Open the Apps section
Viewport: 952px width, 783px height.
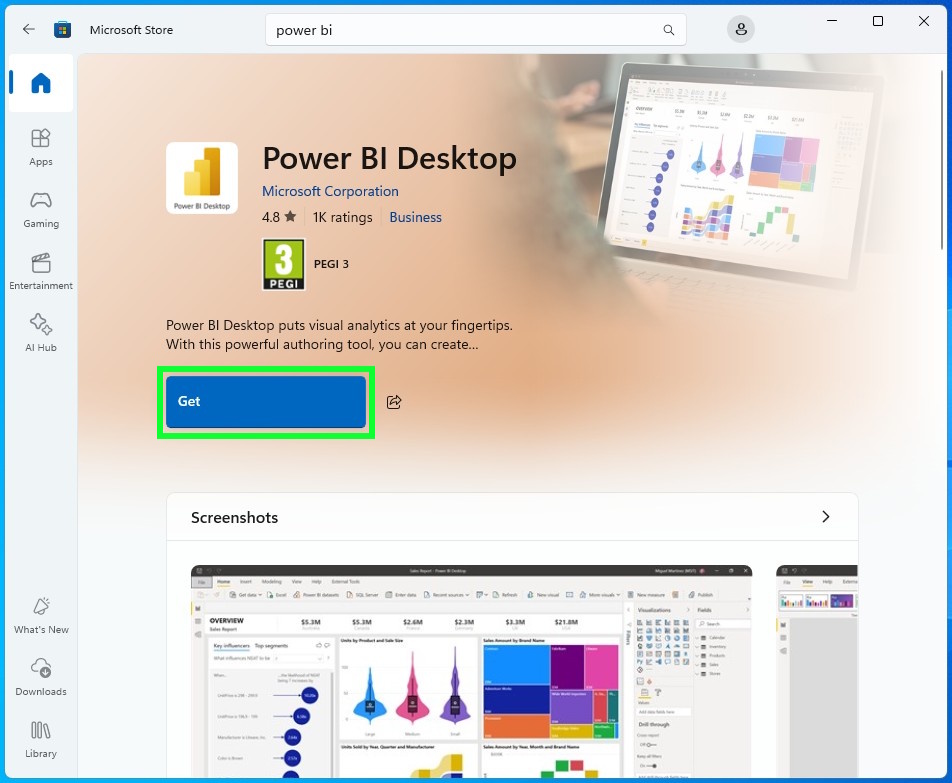[x=41, y=146]
